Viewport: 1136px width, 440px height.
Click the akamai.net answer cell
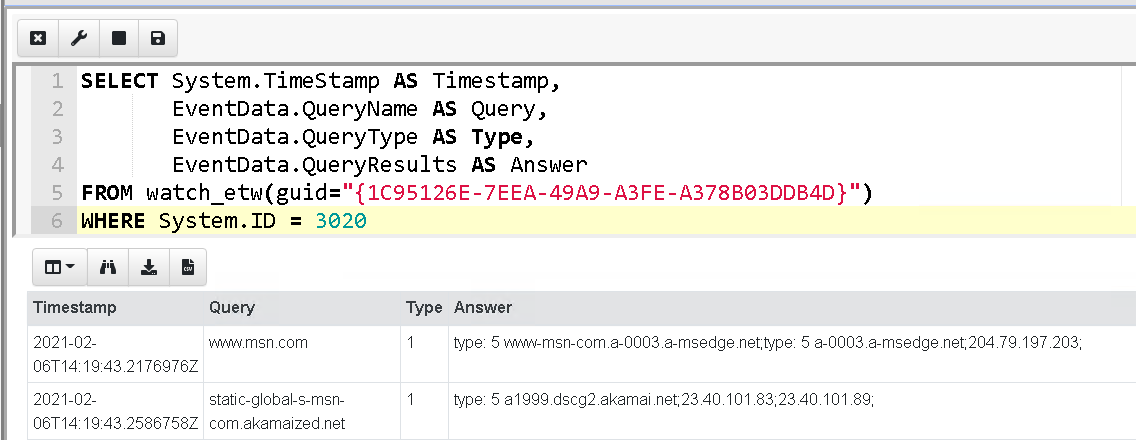(665, 400)
